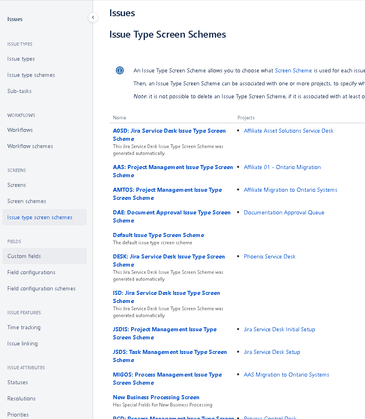
Task: Collapse the sidebar with the chevron button
Action: (x=93, y=17)
